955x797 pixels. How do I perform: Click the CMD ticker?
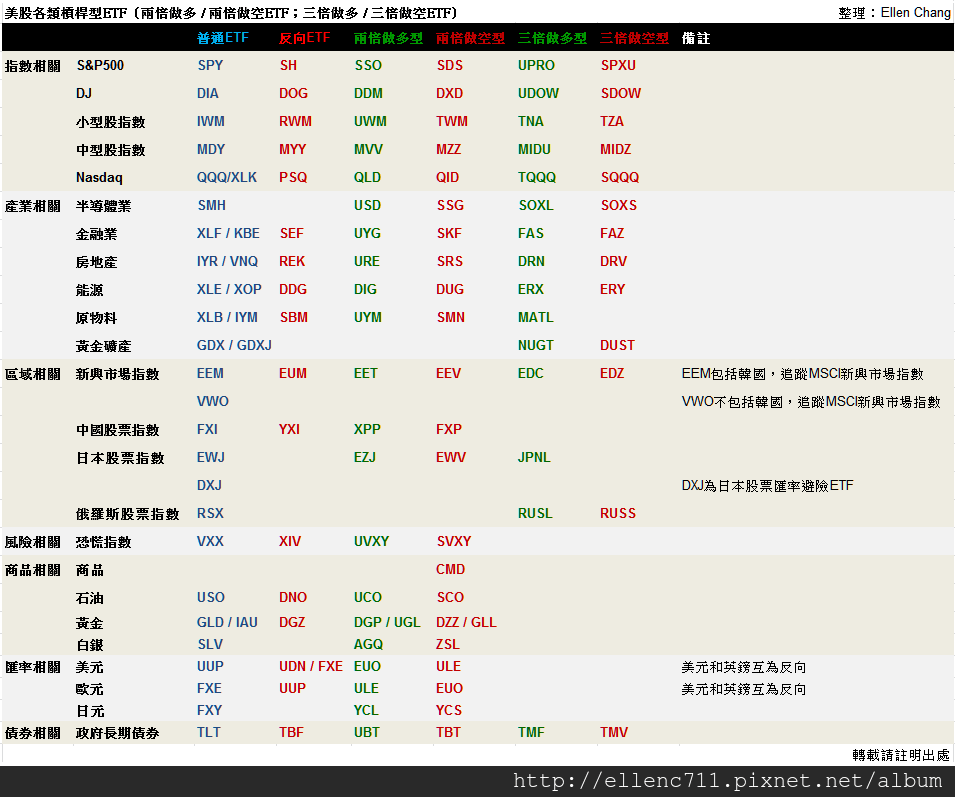[x=450, y=569]
